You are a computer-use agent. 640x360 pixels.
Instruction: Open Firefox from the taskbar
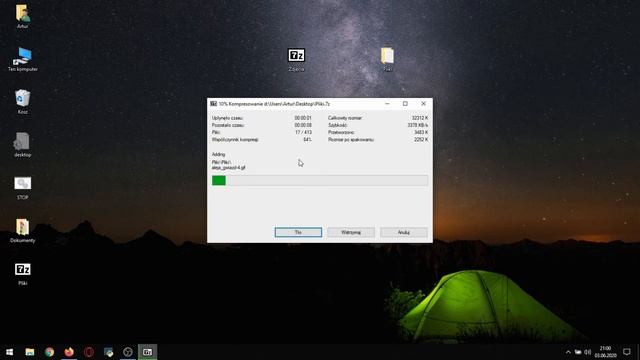pos(69,352)
